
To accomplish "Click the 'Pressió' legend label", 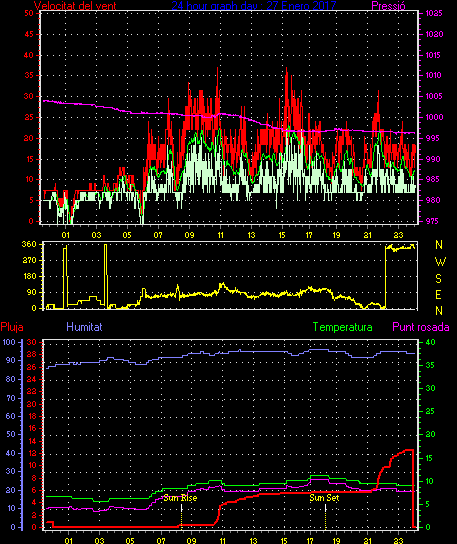I will pos(388,6).
